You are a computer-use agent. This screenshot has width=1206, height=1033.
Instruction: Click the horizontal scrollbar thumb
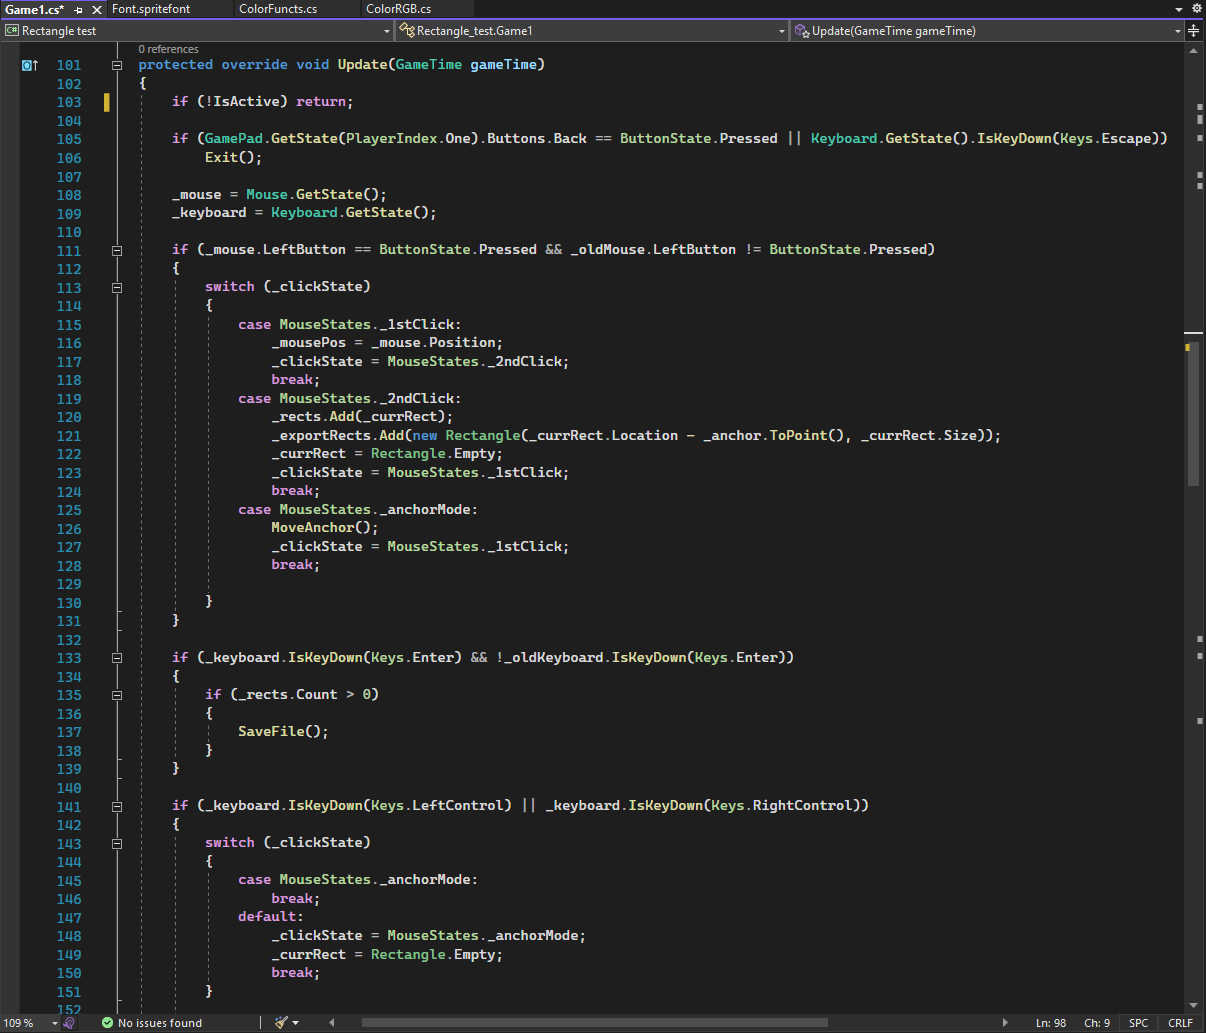pyautogui.click(x=594, y=1023)
